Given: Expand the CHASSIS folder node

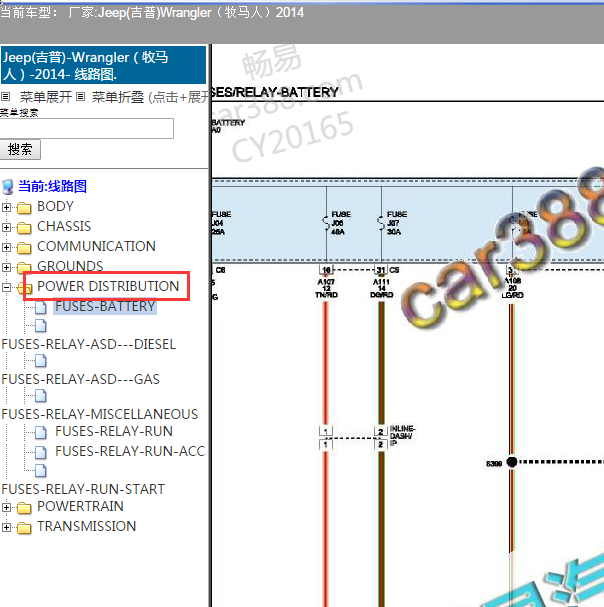Looking at the screenshot, I should tap(6, 227).
